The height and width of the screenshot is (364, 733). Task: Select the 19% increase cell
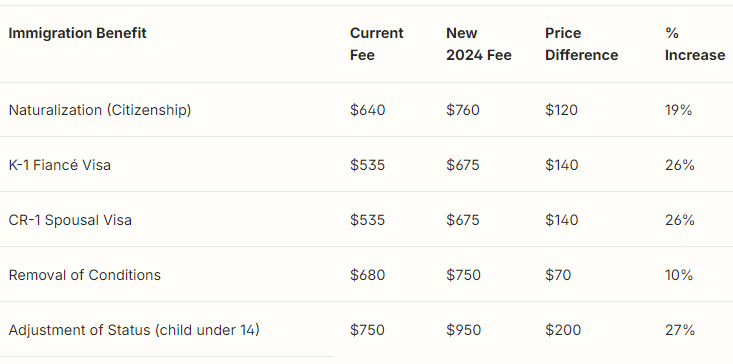[x=678, y=110]
